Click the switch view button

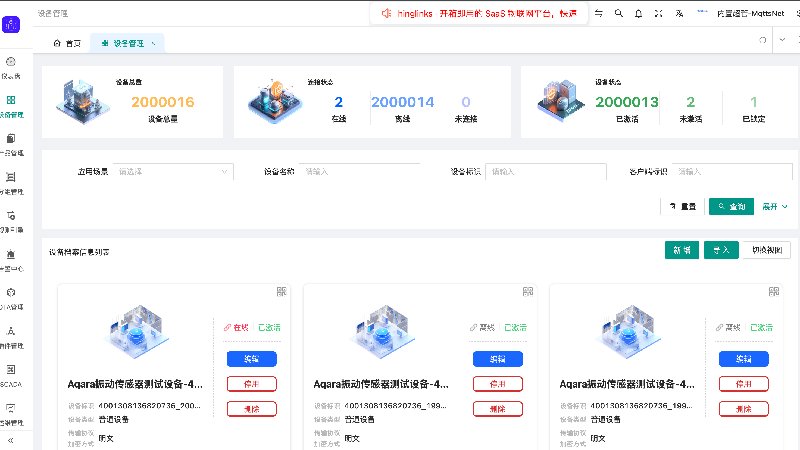[767, 250]
